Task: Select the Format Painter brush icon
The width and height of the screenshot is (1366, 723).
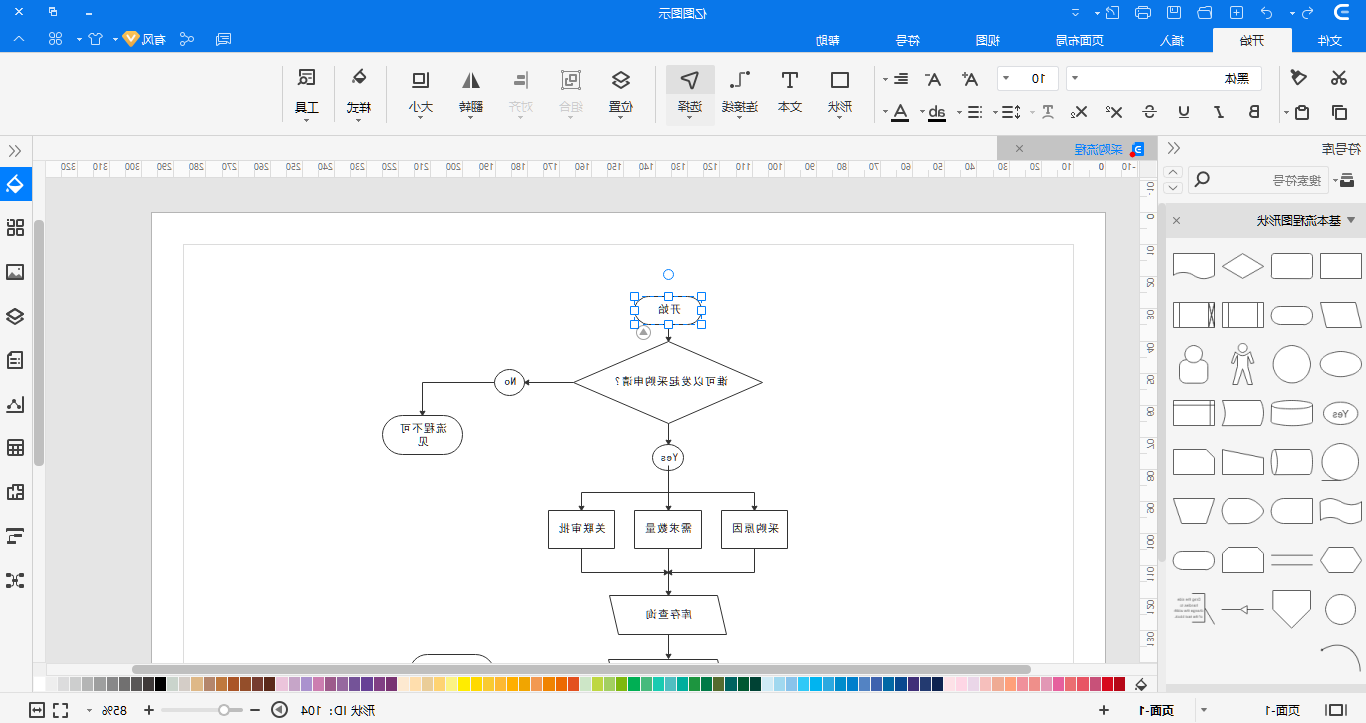Action: pyautogui.click(x=1298, y=78)
